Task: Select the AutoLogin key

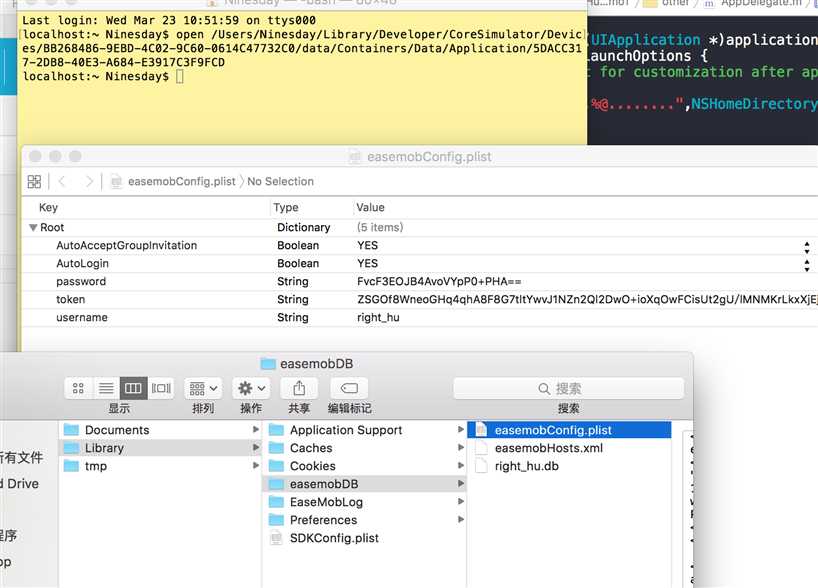Action: 82,263
